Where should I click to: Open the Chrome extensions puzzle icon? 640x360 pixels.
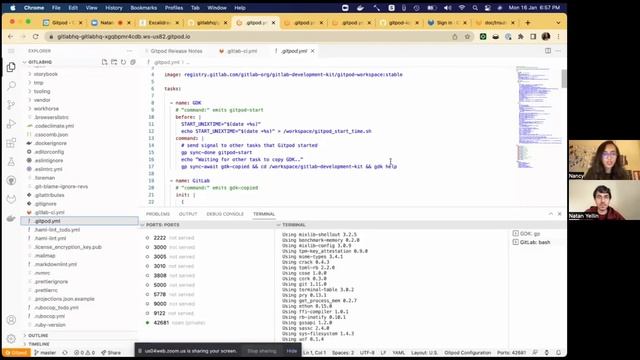520,37
